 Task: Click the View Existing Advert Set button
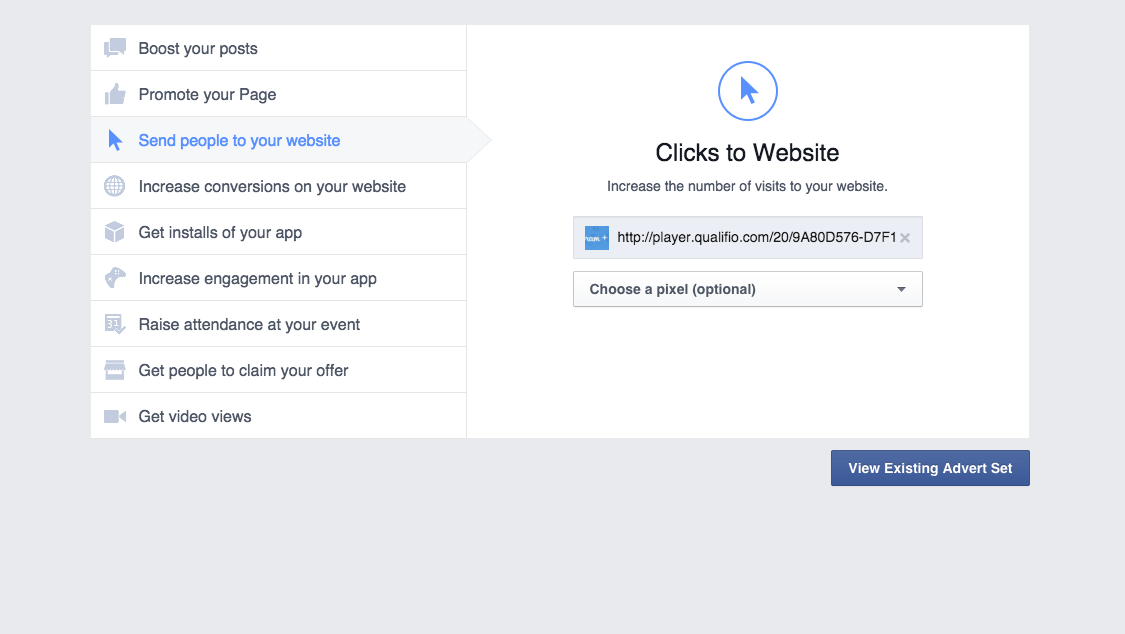click(930, 468)
